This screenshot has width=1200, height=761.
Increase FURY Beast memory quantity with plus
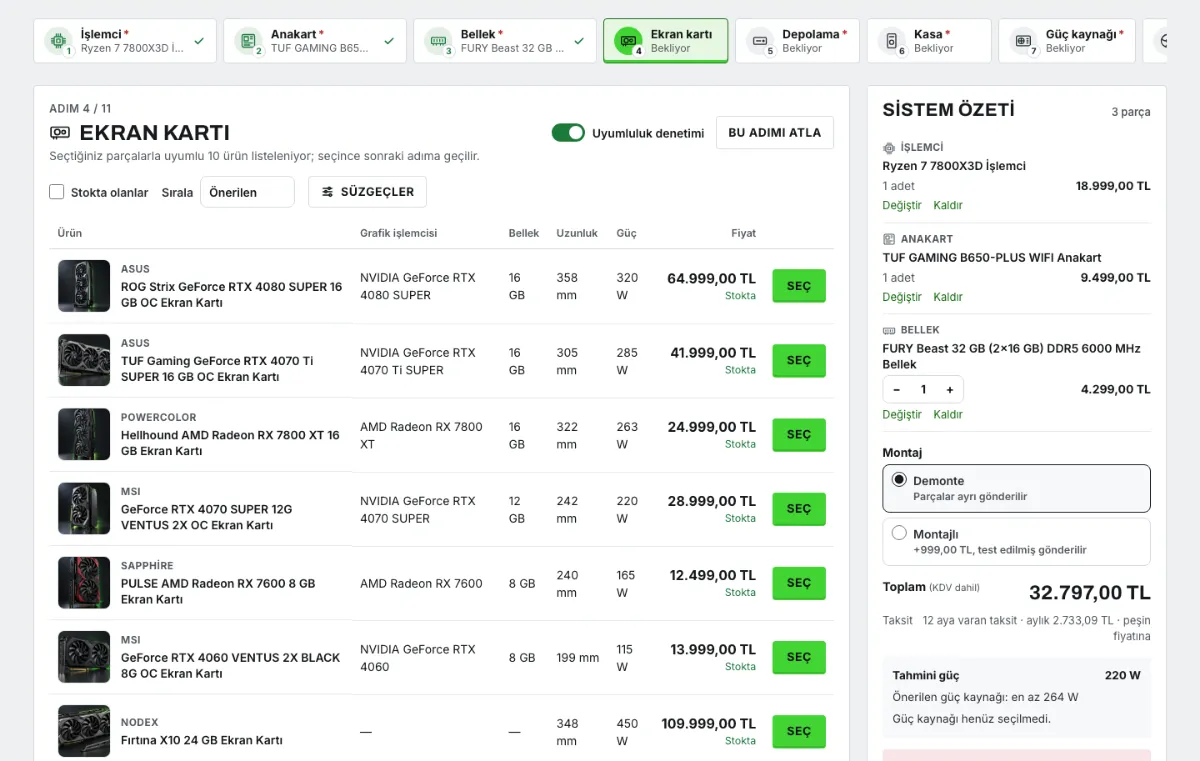(x=950, y=390)
